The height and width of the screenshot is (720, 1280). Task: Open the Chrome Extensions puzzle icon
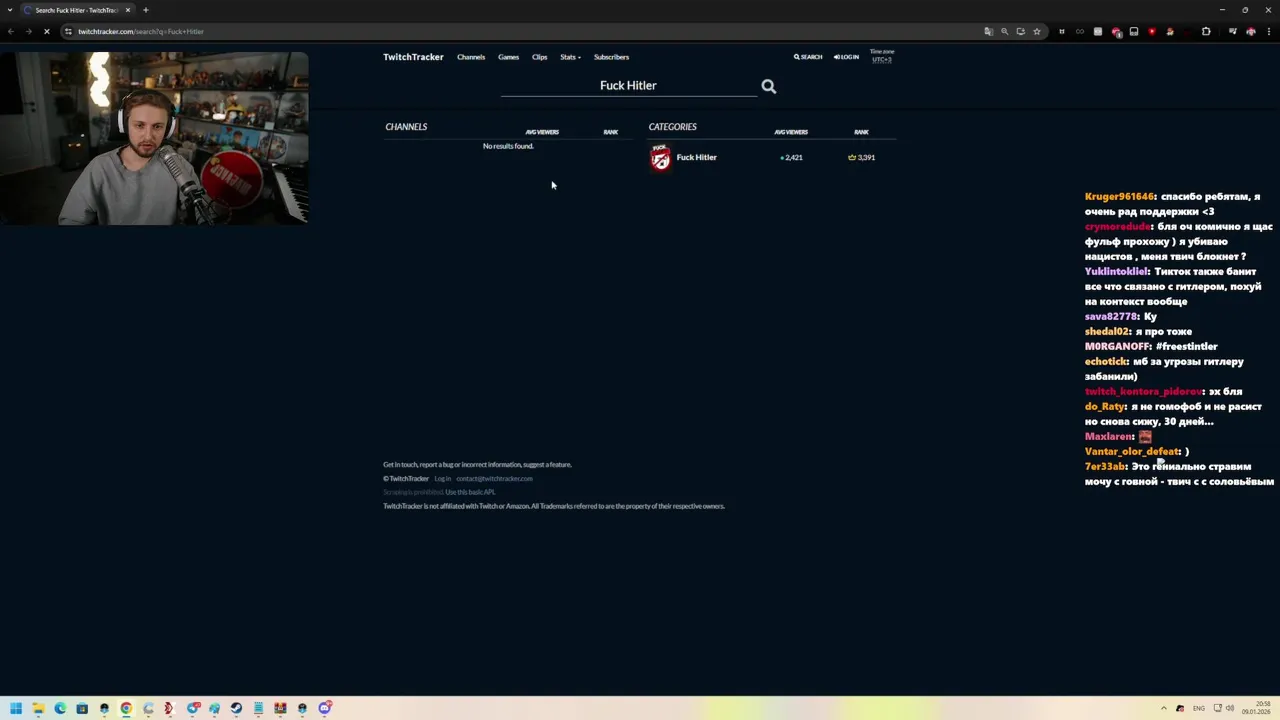point(1206,31)
